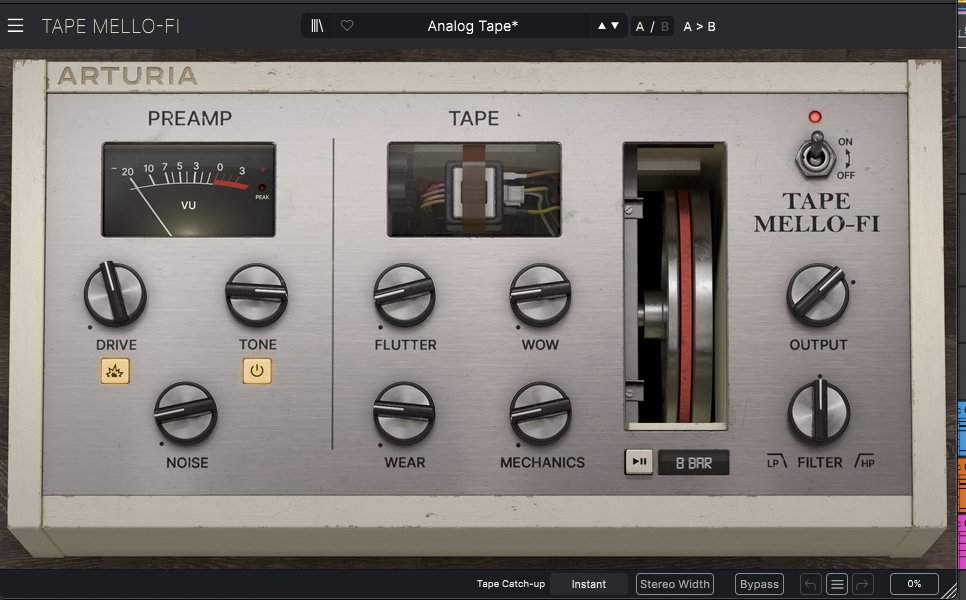Open the preset library browser icon
The width and height of the screenshot is (966, 600).
point(316,25)
